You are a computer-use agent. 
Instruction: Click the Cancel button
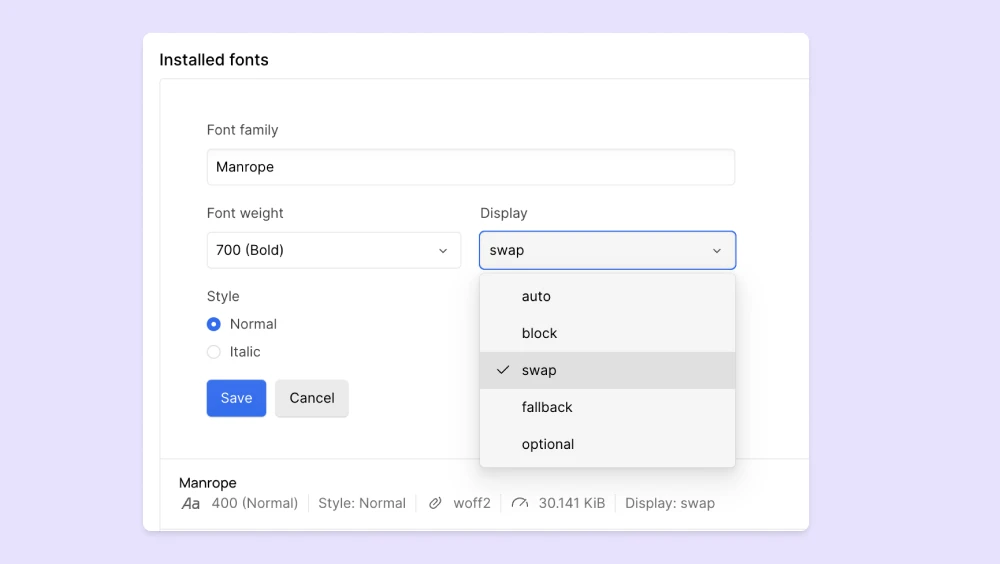pos(312,398)
